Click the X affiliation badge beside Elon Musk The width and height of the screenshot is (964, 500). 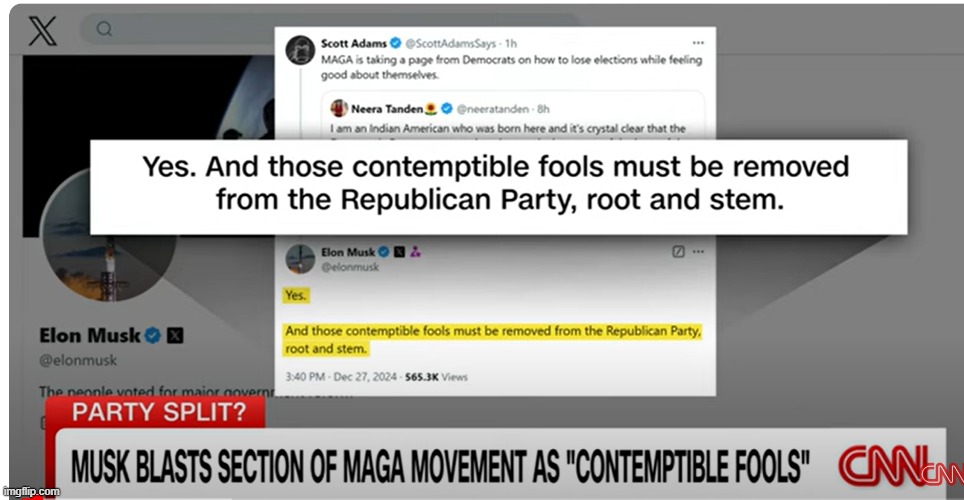coord(399,252)
